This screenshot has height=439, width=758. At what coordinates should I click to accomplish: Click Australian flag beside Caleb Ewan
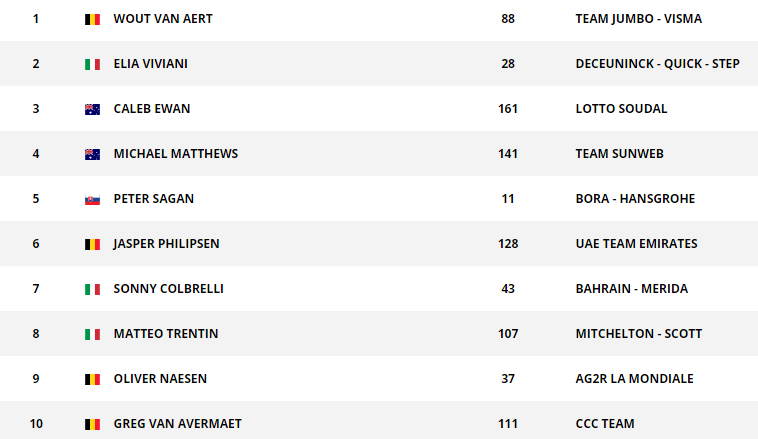tap(92, 109)
